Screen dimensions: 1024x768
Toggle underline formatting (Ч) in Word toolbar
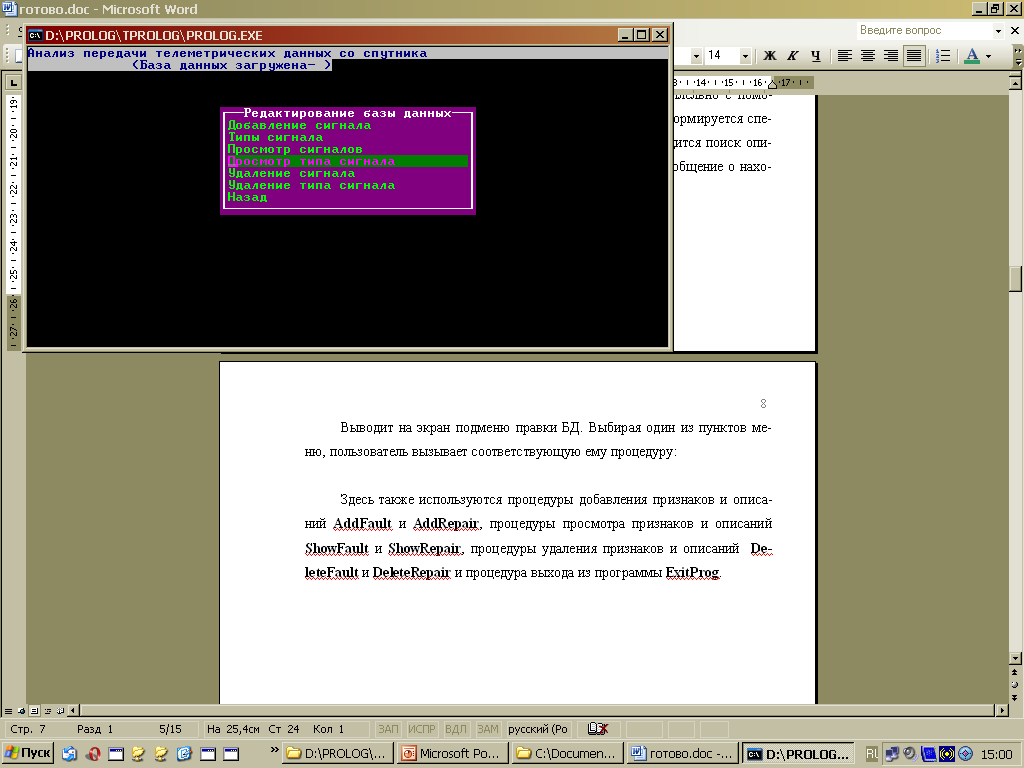815,56
